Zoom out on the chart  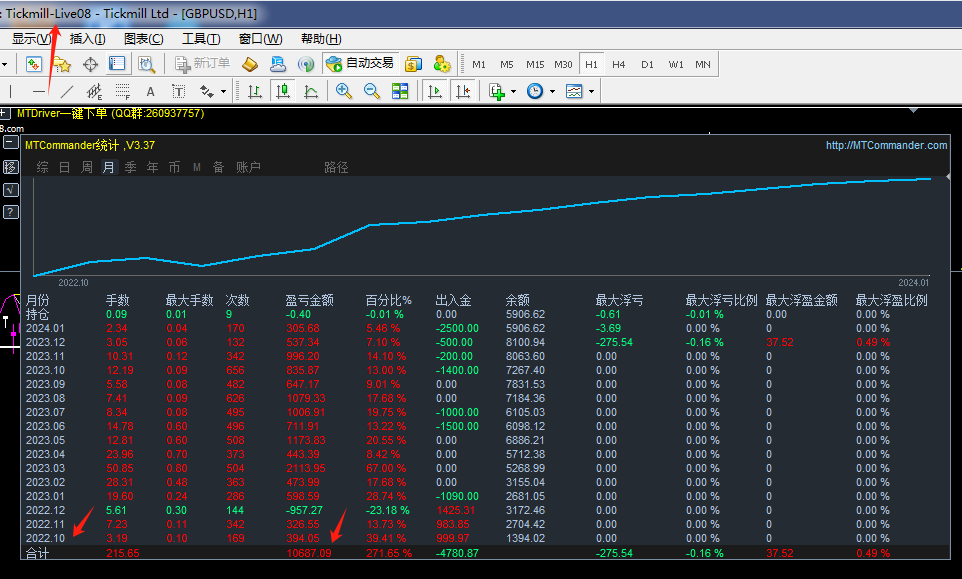coord(372,92)
